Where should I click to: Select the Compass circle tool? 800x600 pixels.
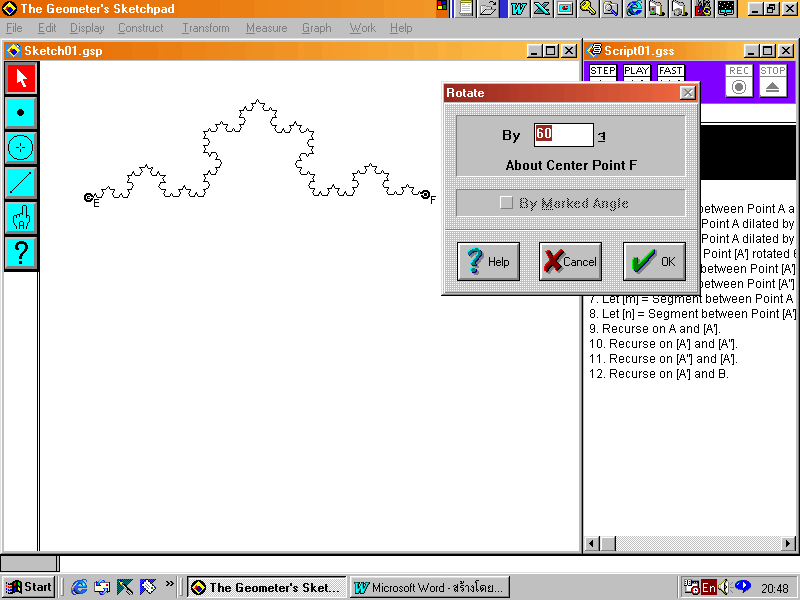pyautogui.click(x=21, y=147)
